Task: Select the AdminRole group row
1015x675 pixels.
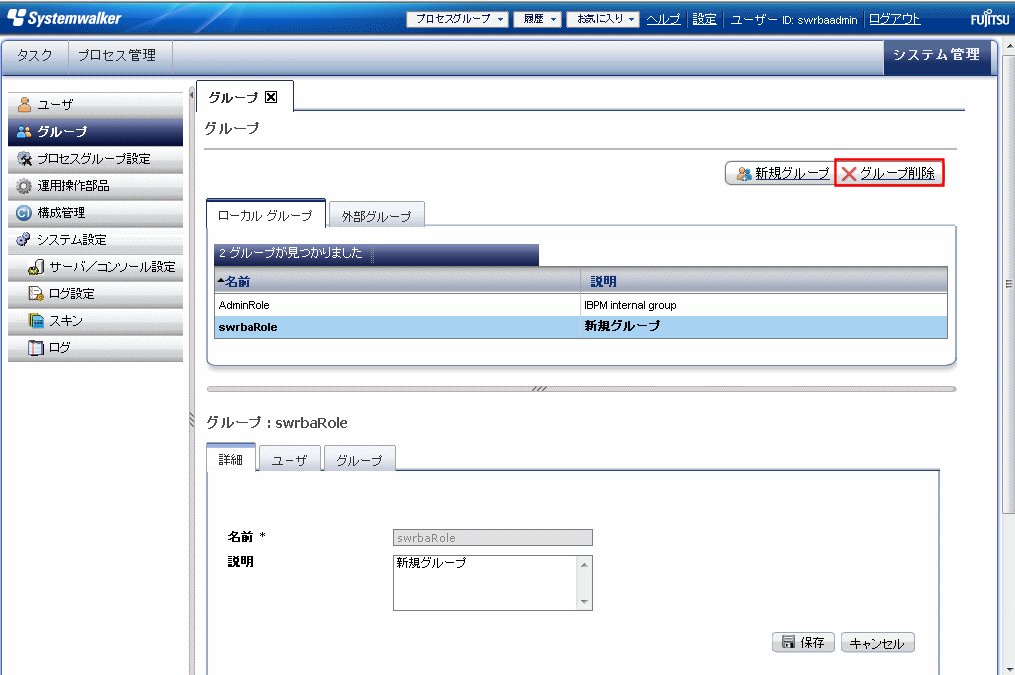Action: [244, 305]
